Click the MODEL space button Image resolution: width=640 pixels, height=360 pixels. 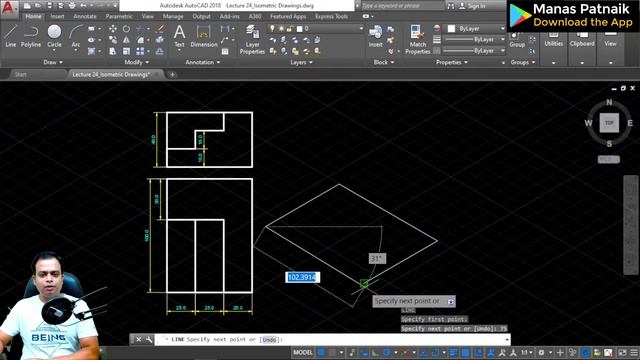pyautogui.click(x=303, y=352)
